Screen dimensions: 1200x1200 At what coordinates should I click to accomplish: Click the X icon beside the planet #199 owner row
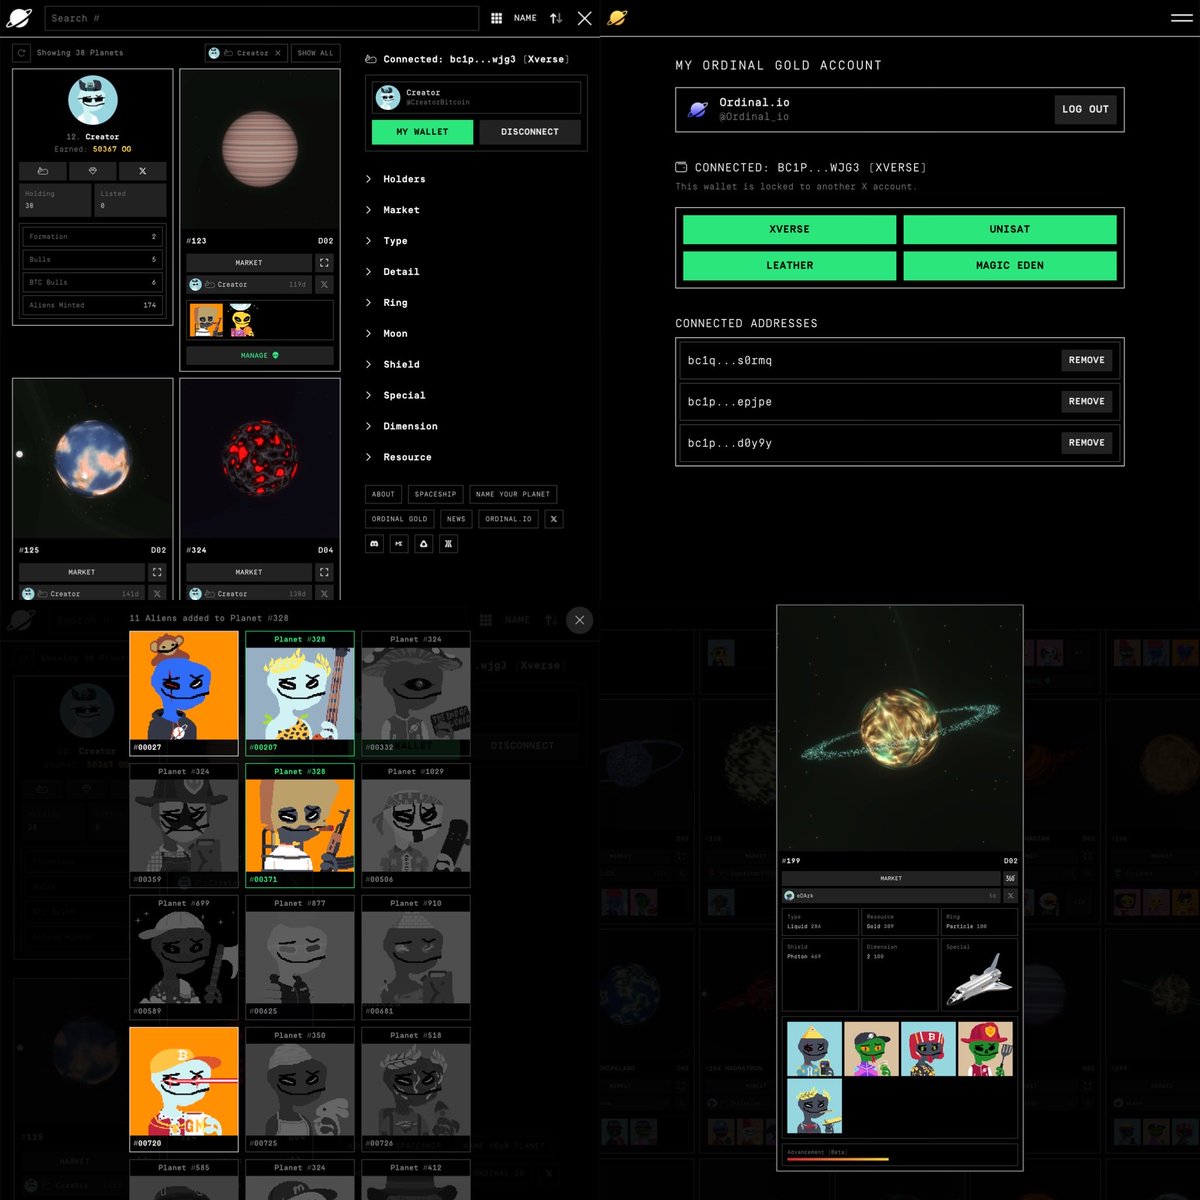pyautogui.click(x=1010, y=895)
